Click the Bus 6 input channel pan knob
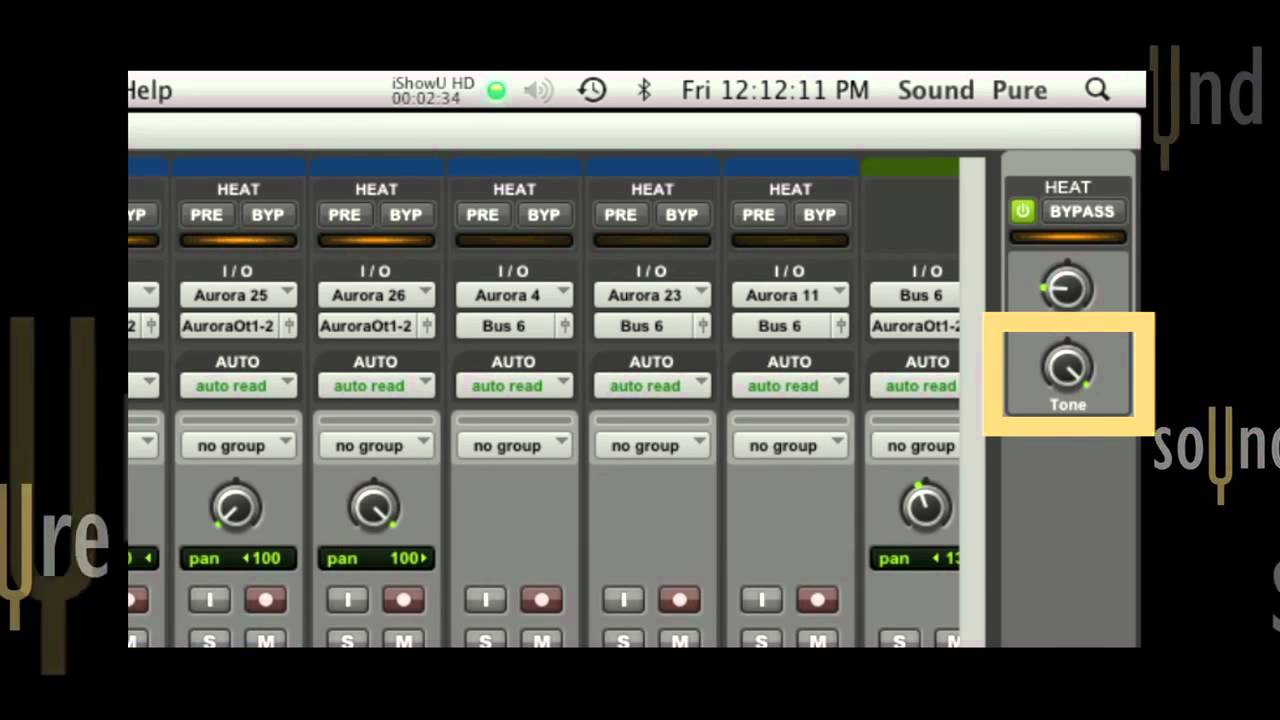1280x720 pixels. tap(924, 506)
